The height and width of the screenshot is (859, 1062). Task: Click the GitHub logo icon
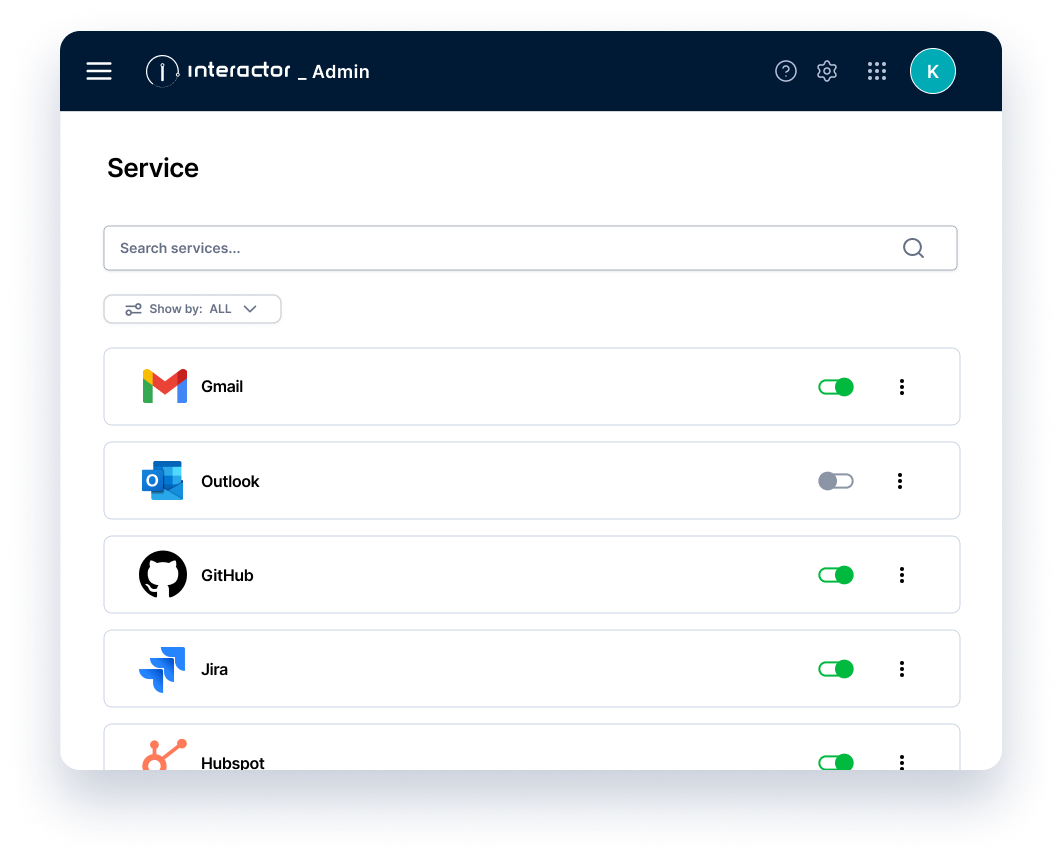[x=163, y=574]
